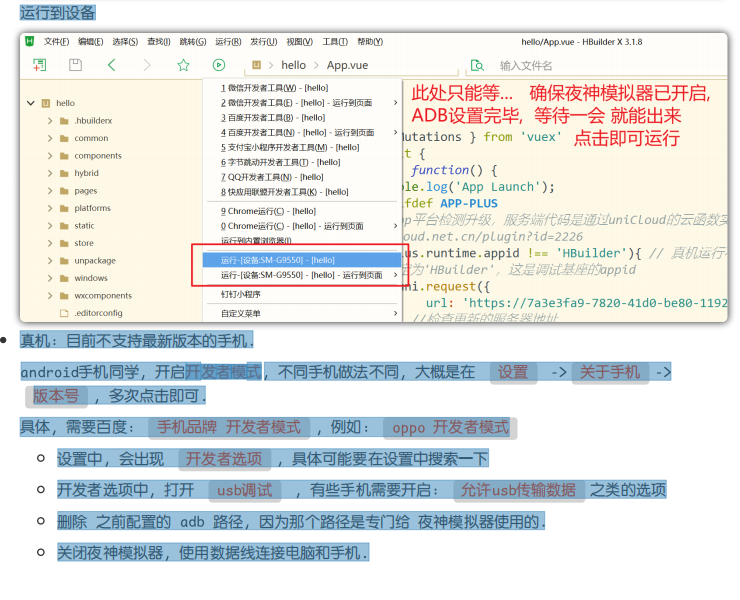The height and width of the screenshot is (600, 740).
Task: Open 自定义菜单 submenu
Action: pos(302,313)
